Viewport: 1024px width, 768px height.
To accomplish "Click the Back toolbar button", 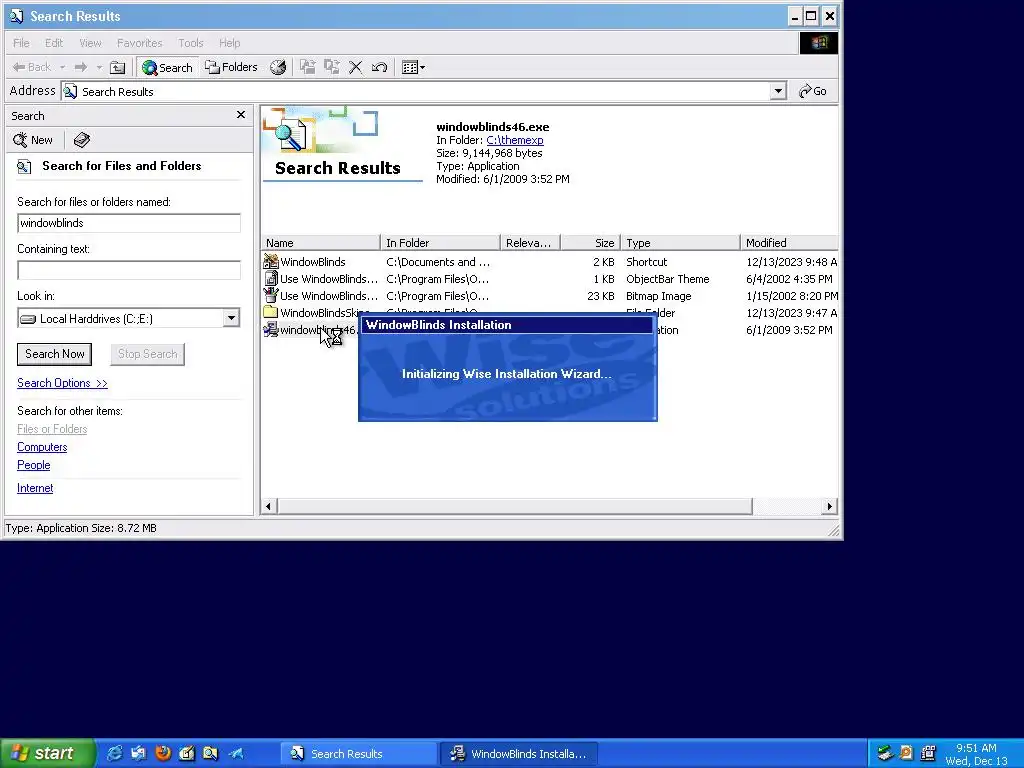I will (32, 67).
